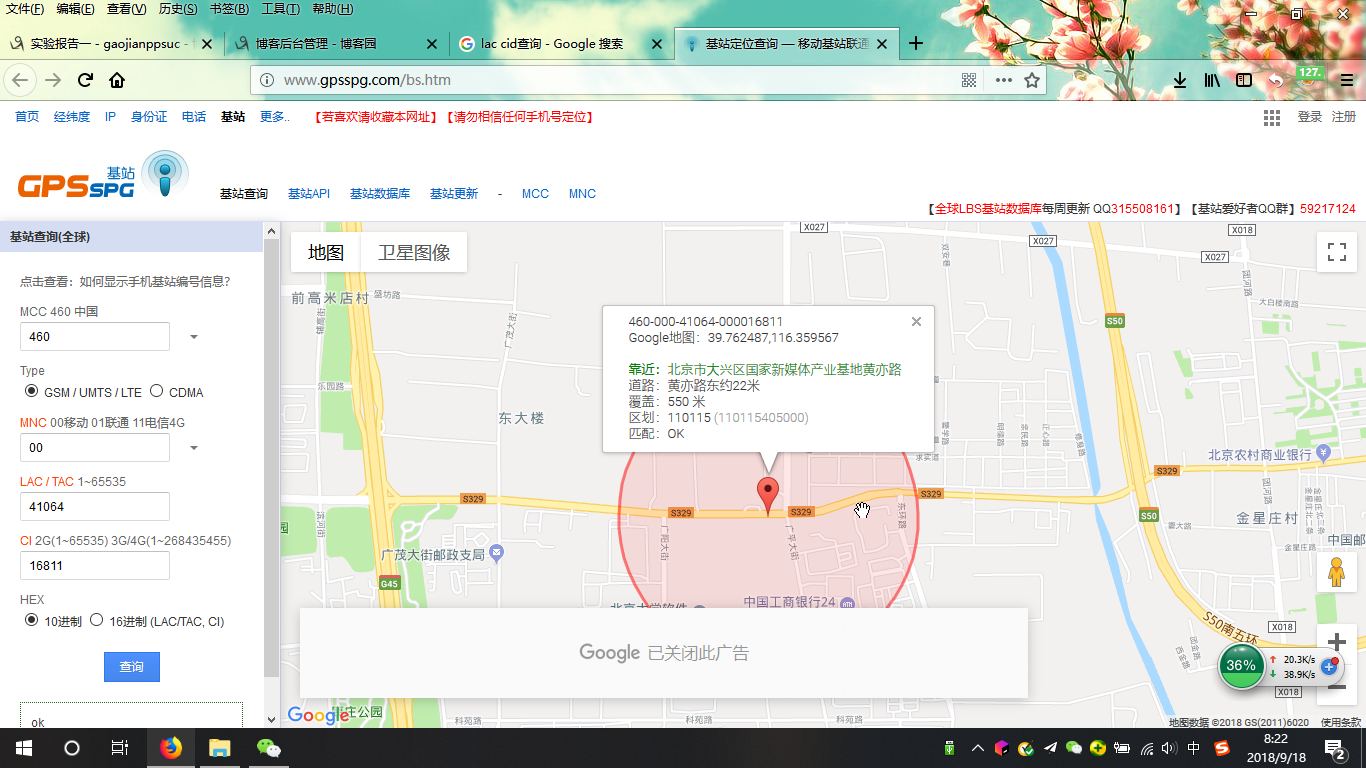Open WeChat from the taskbar
The image size is (1366, 768).
pyautogui.click(x=268, y=748)
